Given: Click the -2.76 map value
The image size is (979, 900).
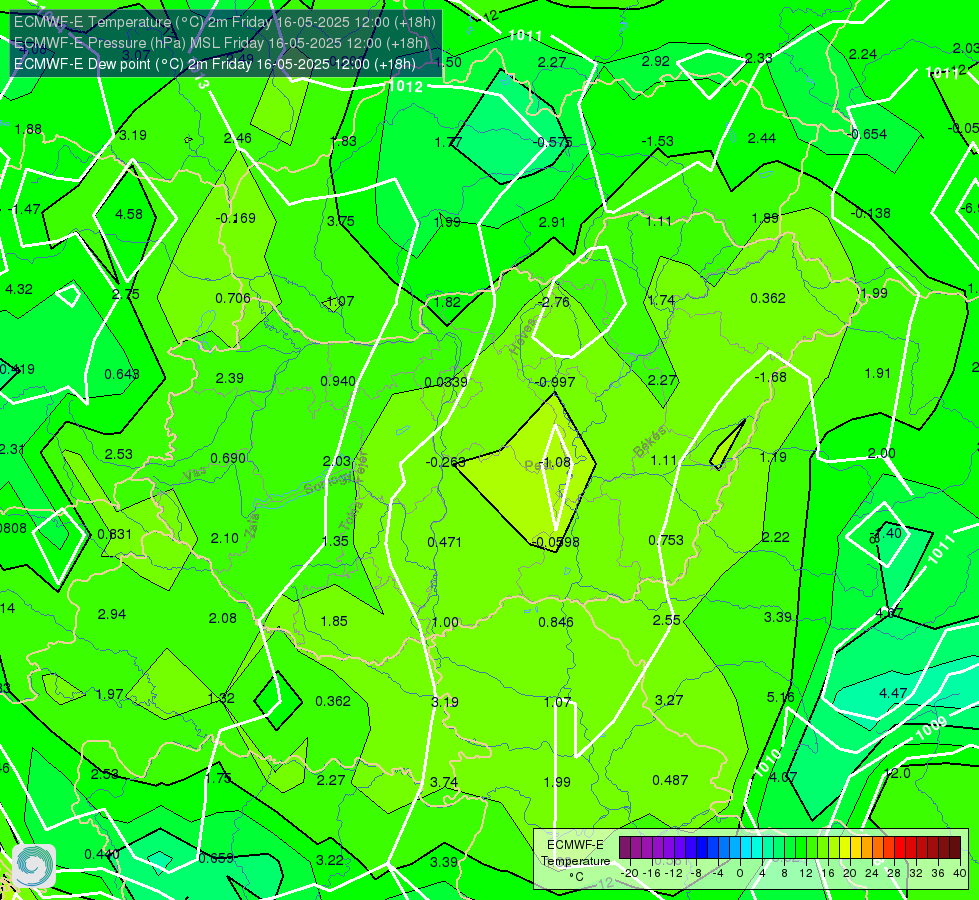Looking at the screenshot, I should [553, 302].
